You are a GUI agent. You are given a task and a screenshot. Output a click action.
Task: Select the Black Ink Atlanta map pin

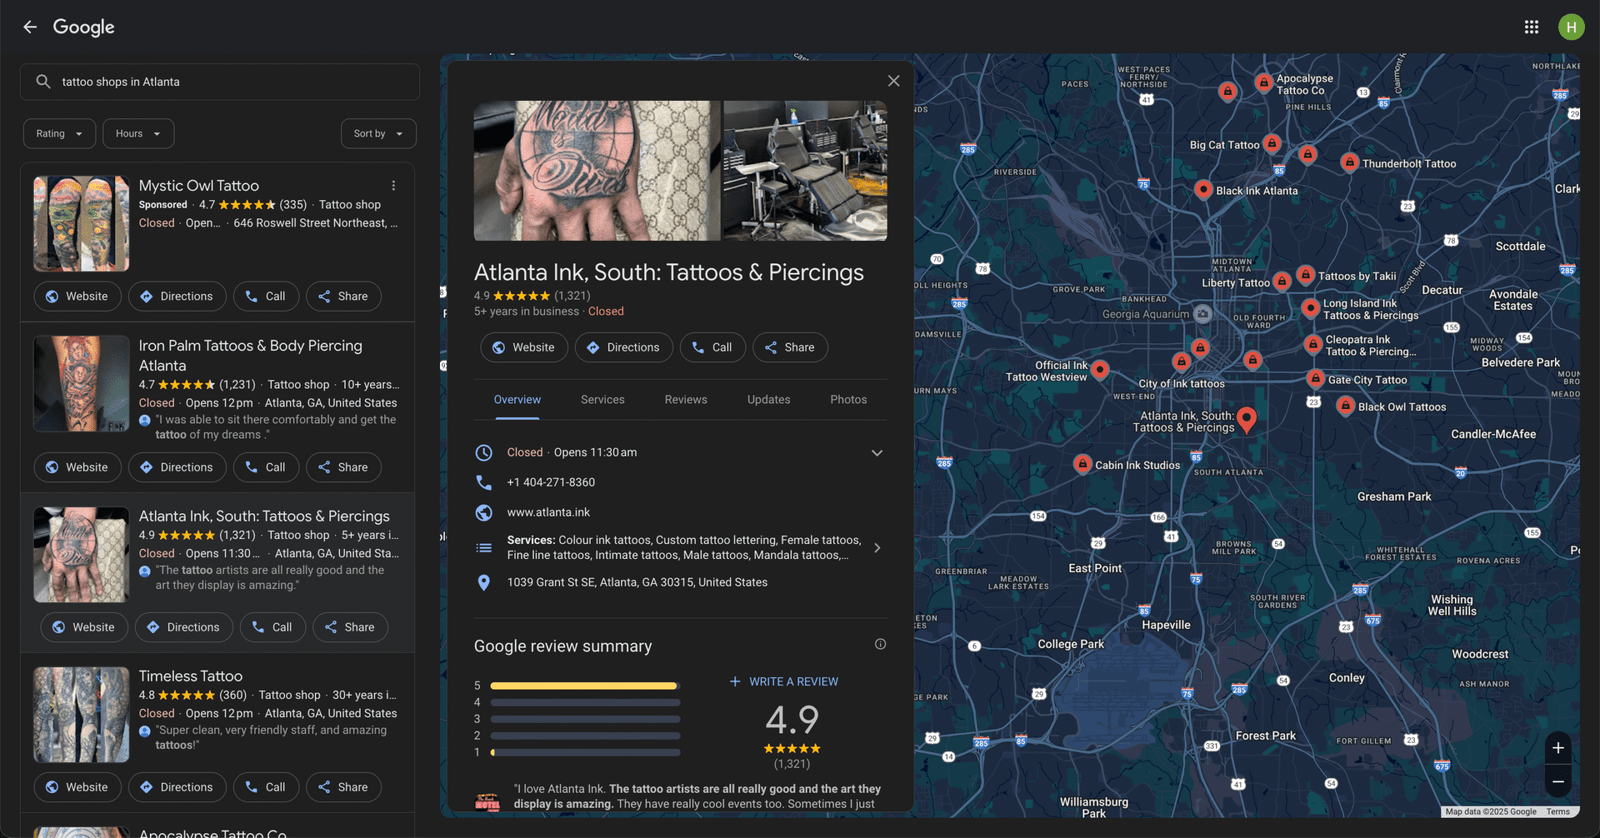point(1204,189)
